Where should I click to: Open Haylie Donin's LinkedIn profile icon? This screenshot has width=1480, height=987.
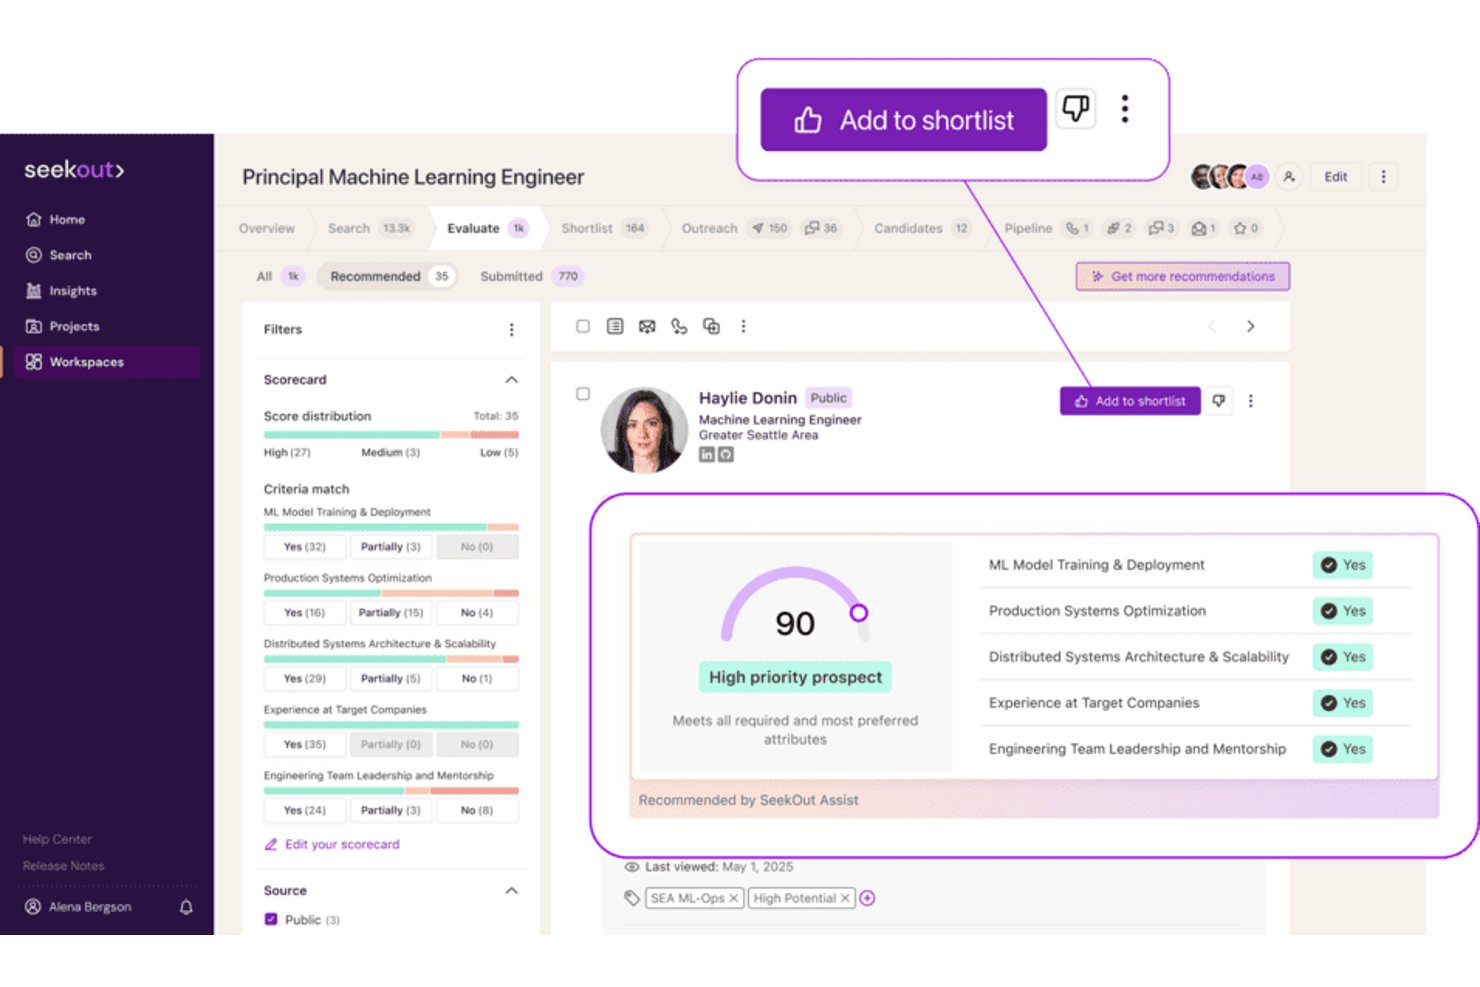click(707, 454)
